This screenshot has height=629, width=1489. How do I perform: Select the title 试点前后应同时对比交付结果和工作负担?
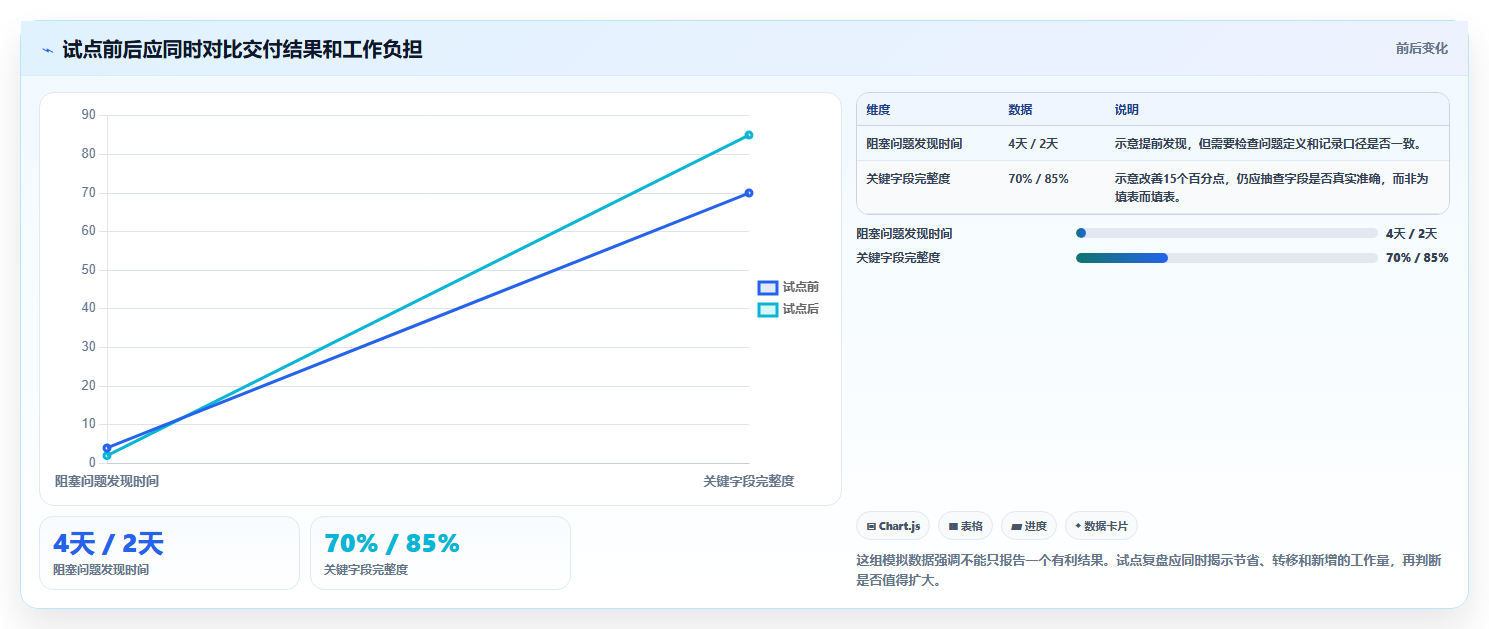(x=242, y=49)
